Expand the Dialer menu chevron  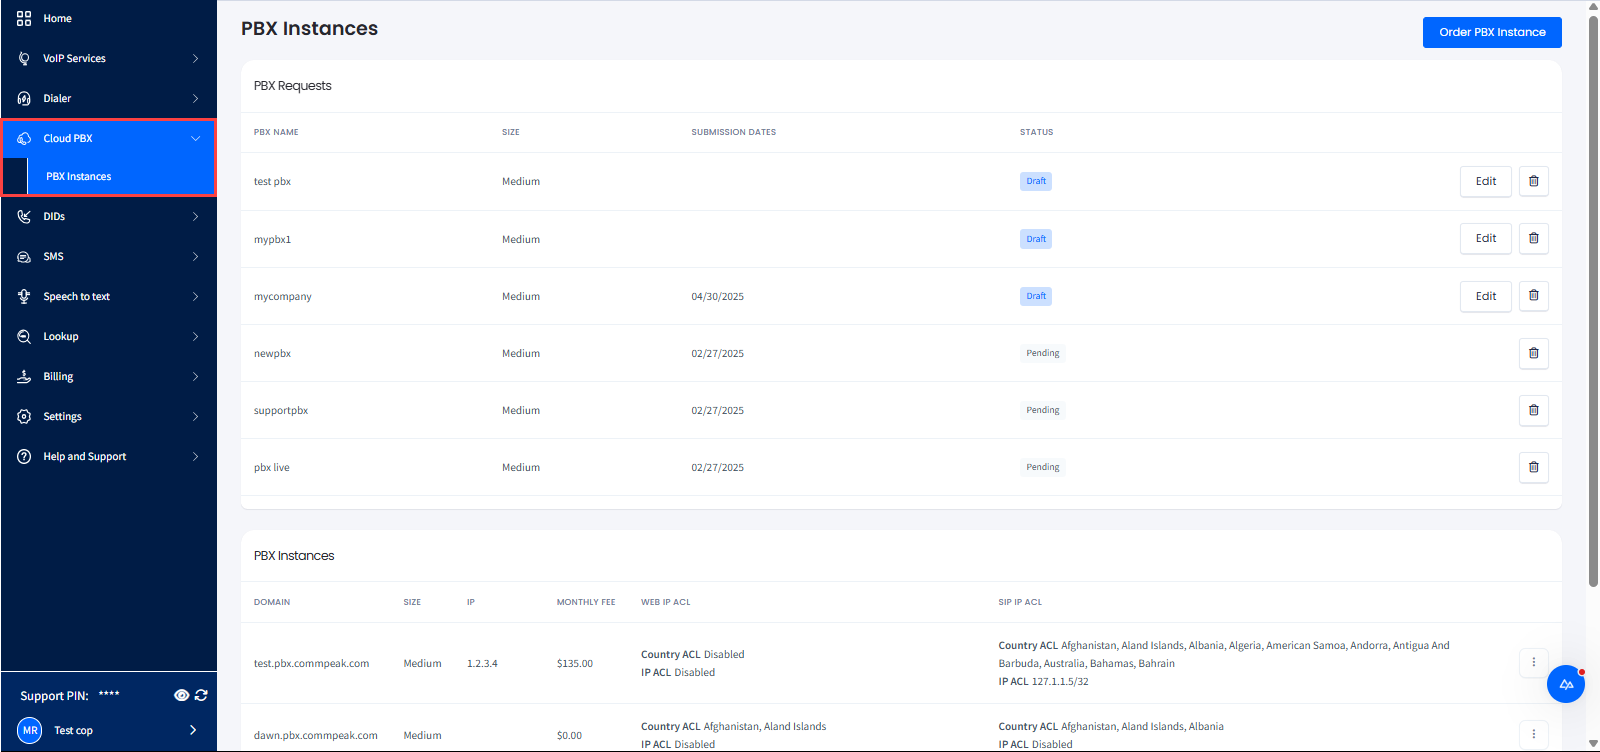point(195,98)
